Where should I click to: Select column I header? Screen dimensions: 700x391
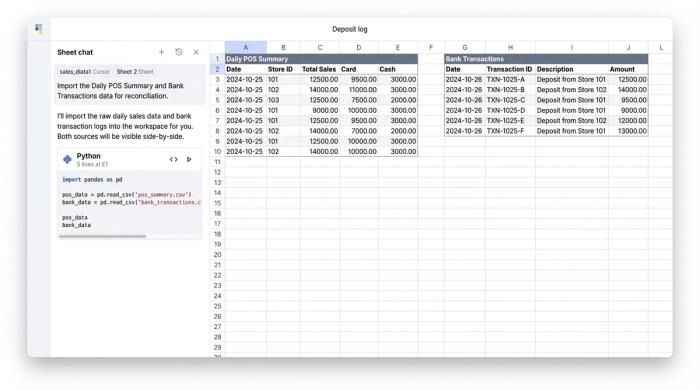coord(572,47)
